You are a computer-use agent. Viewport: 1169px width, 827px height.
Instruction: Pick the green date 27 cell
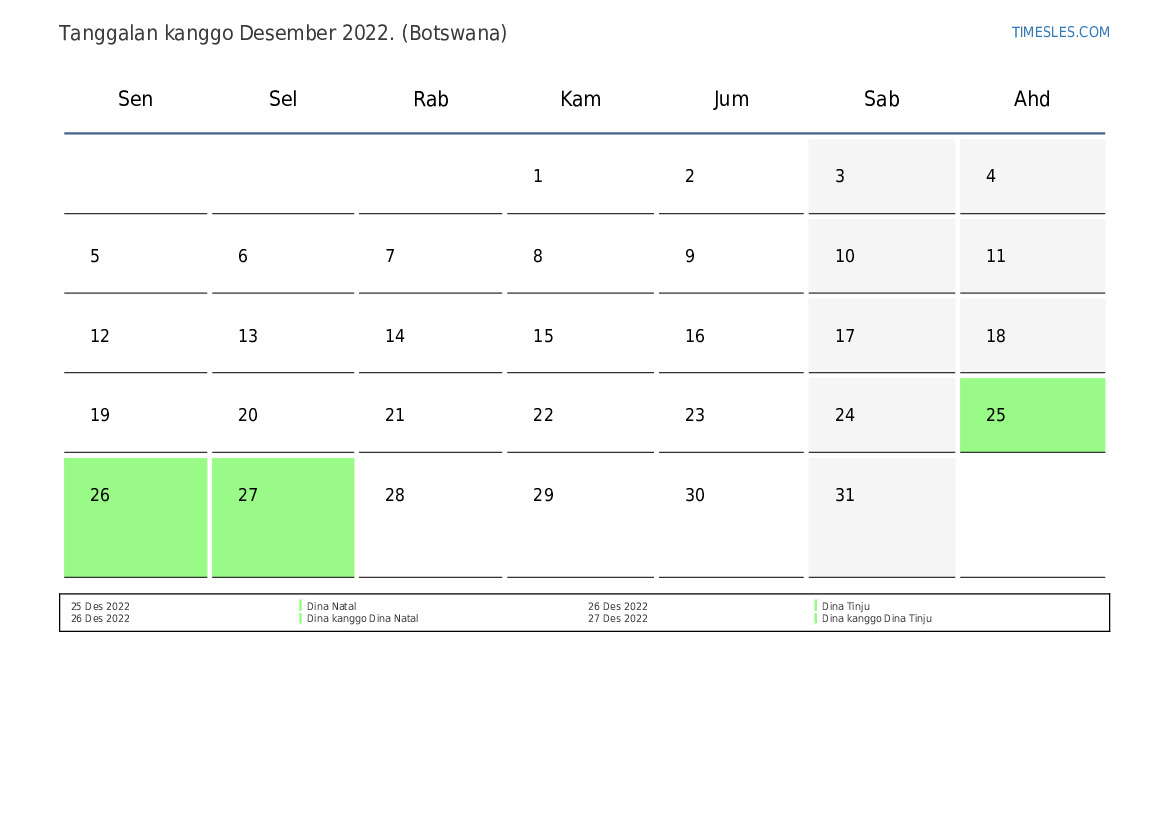point(283,516)
